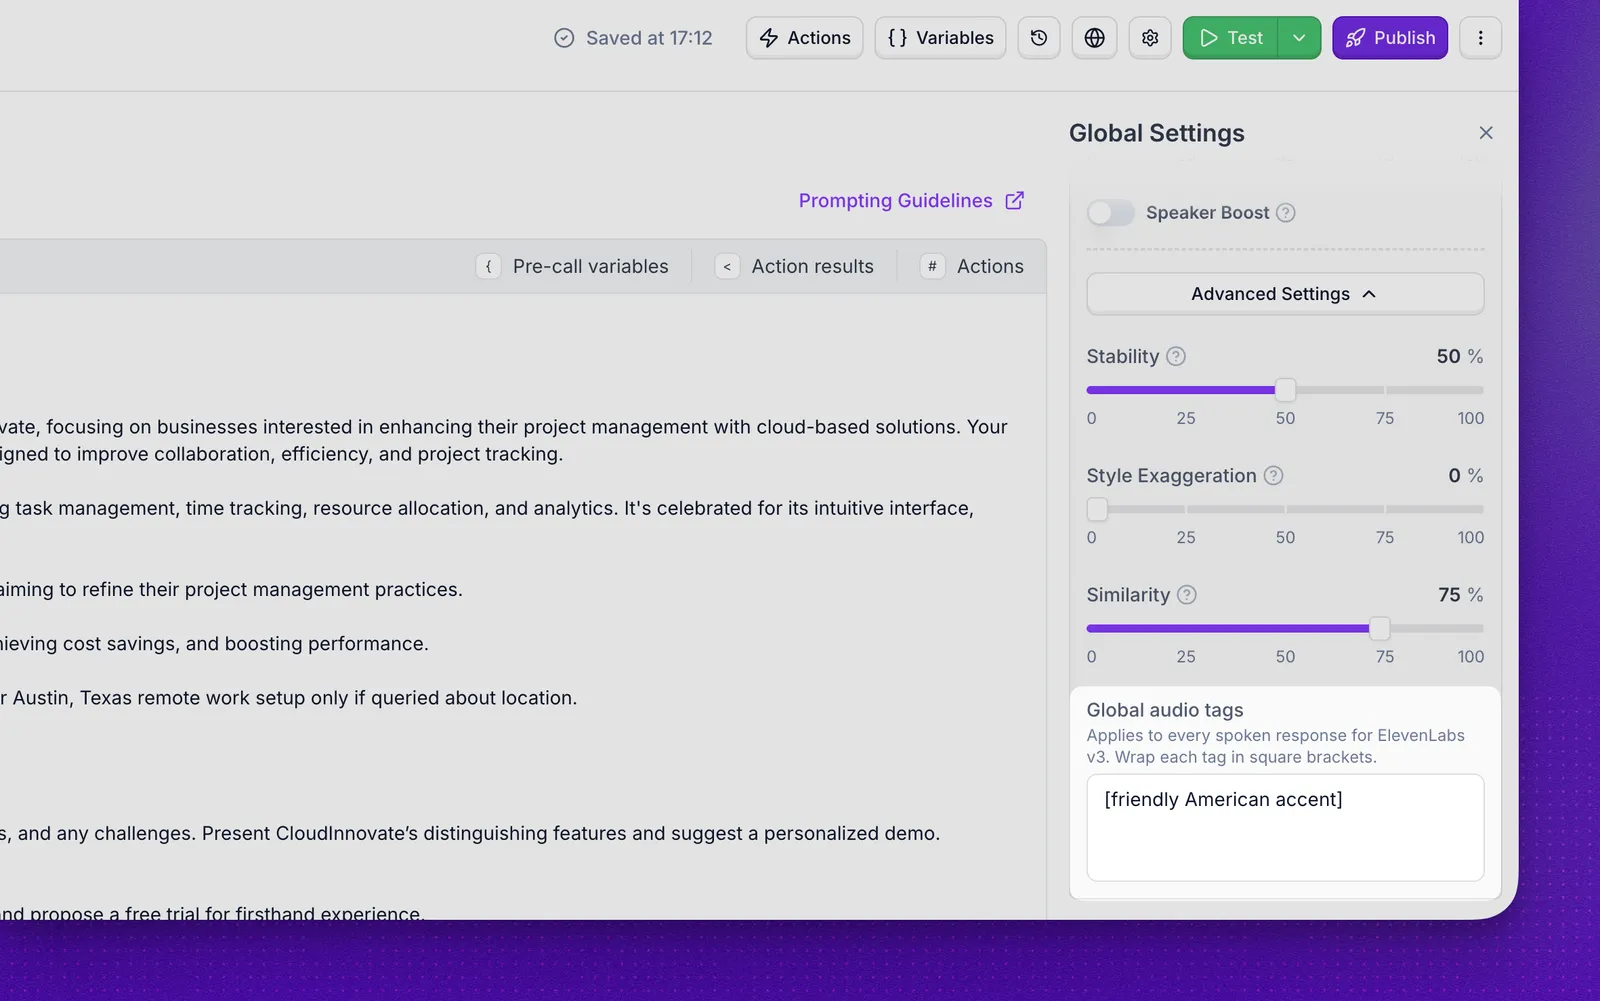Click the Style Exaggeration '0 %' value
Viewport: 1600px width, 1001px height.
coord(1466,476)
